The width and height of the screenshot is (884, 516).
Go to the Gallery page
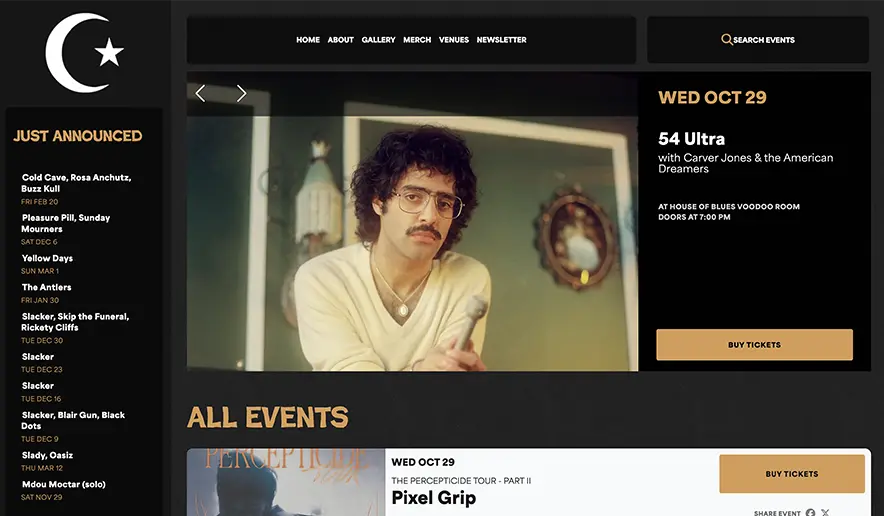[378, 39]
